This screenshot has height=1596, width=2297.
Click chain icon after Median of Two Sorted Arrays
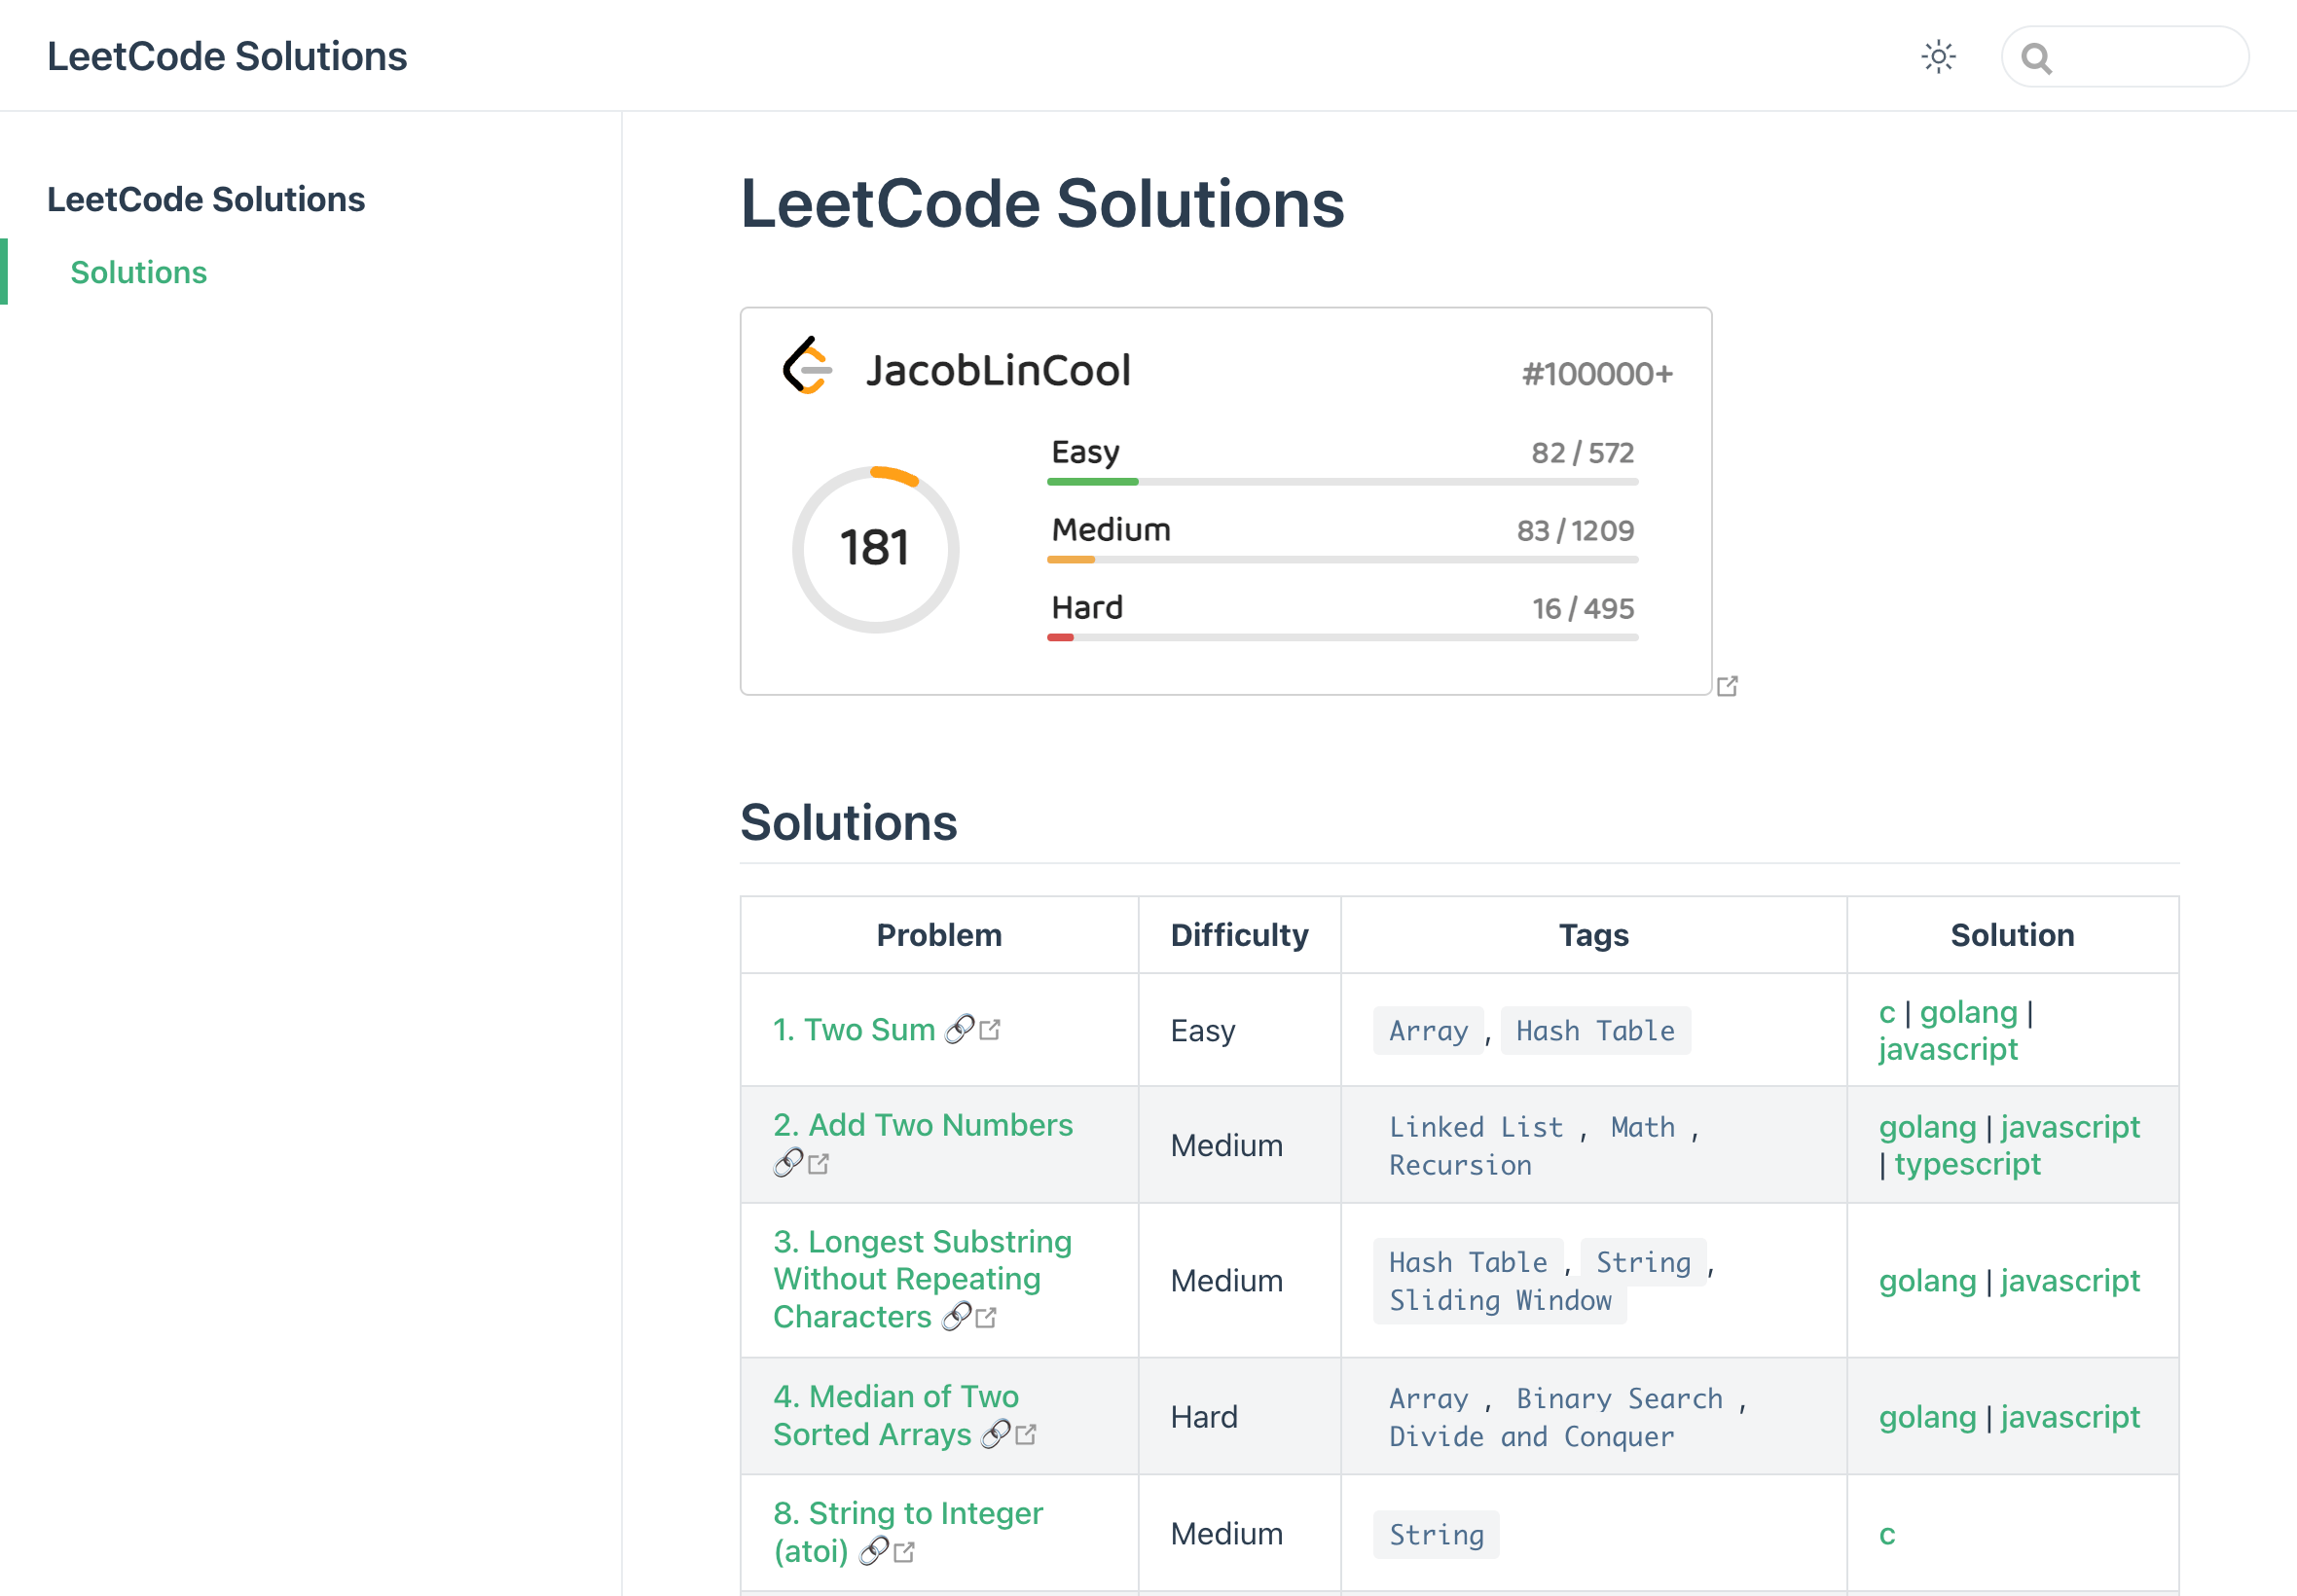click(x=995, y=1434)
